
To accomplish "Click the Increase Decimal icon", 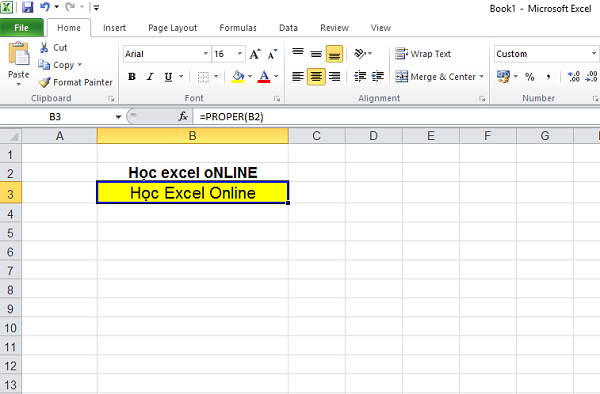I will point(574,77).
